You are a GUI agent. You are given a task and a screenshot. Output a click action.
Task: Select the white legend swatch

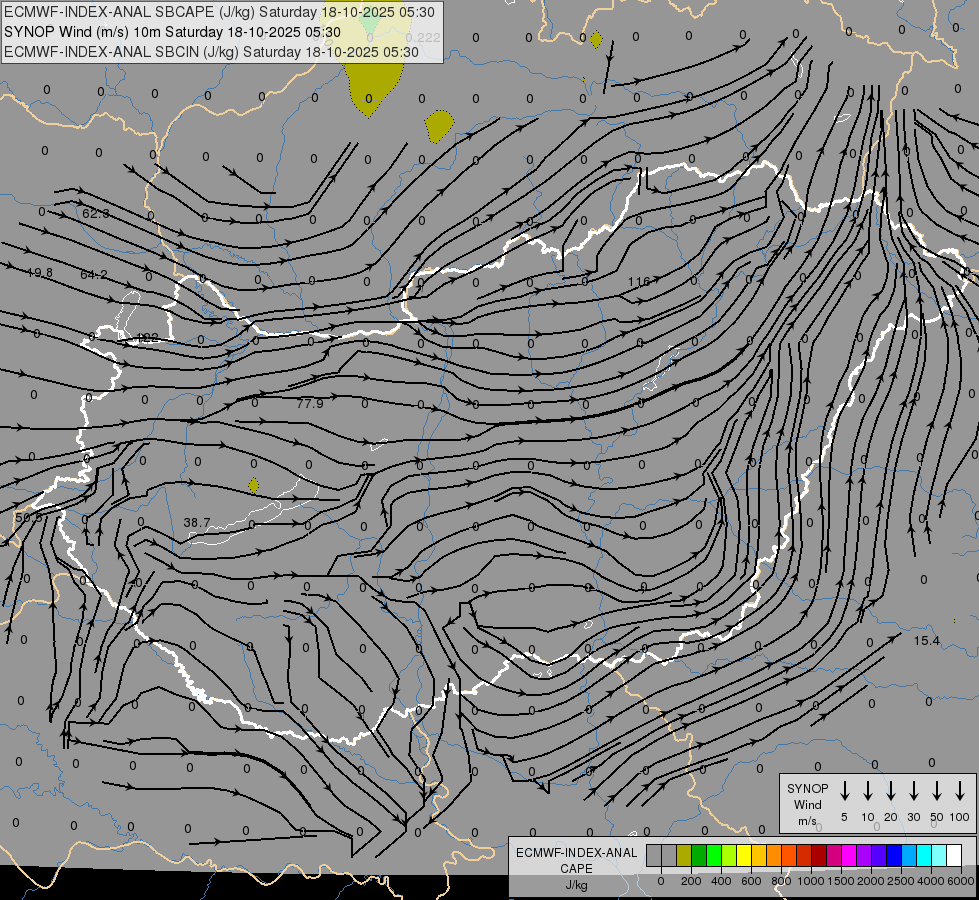953,856
